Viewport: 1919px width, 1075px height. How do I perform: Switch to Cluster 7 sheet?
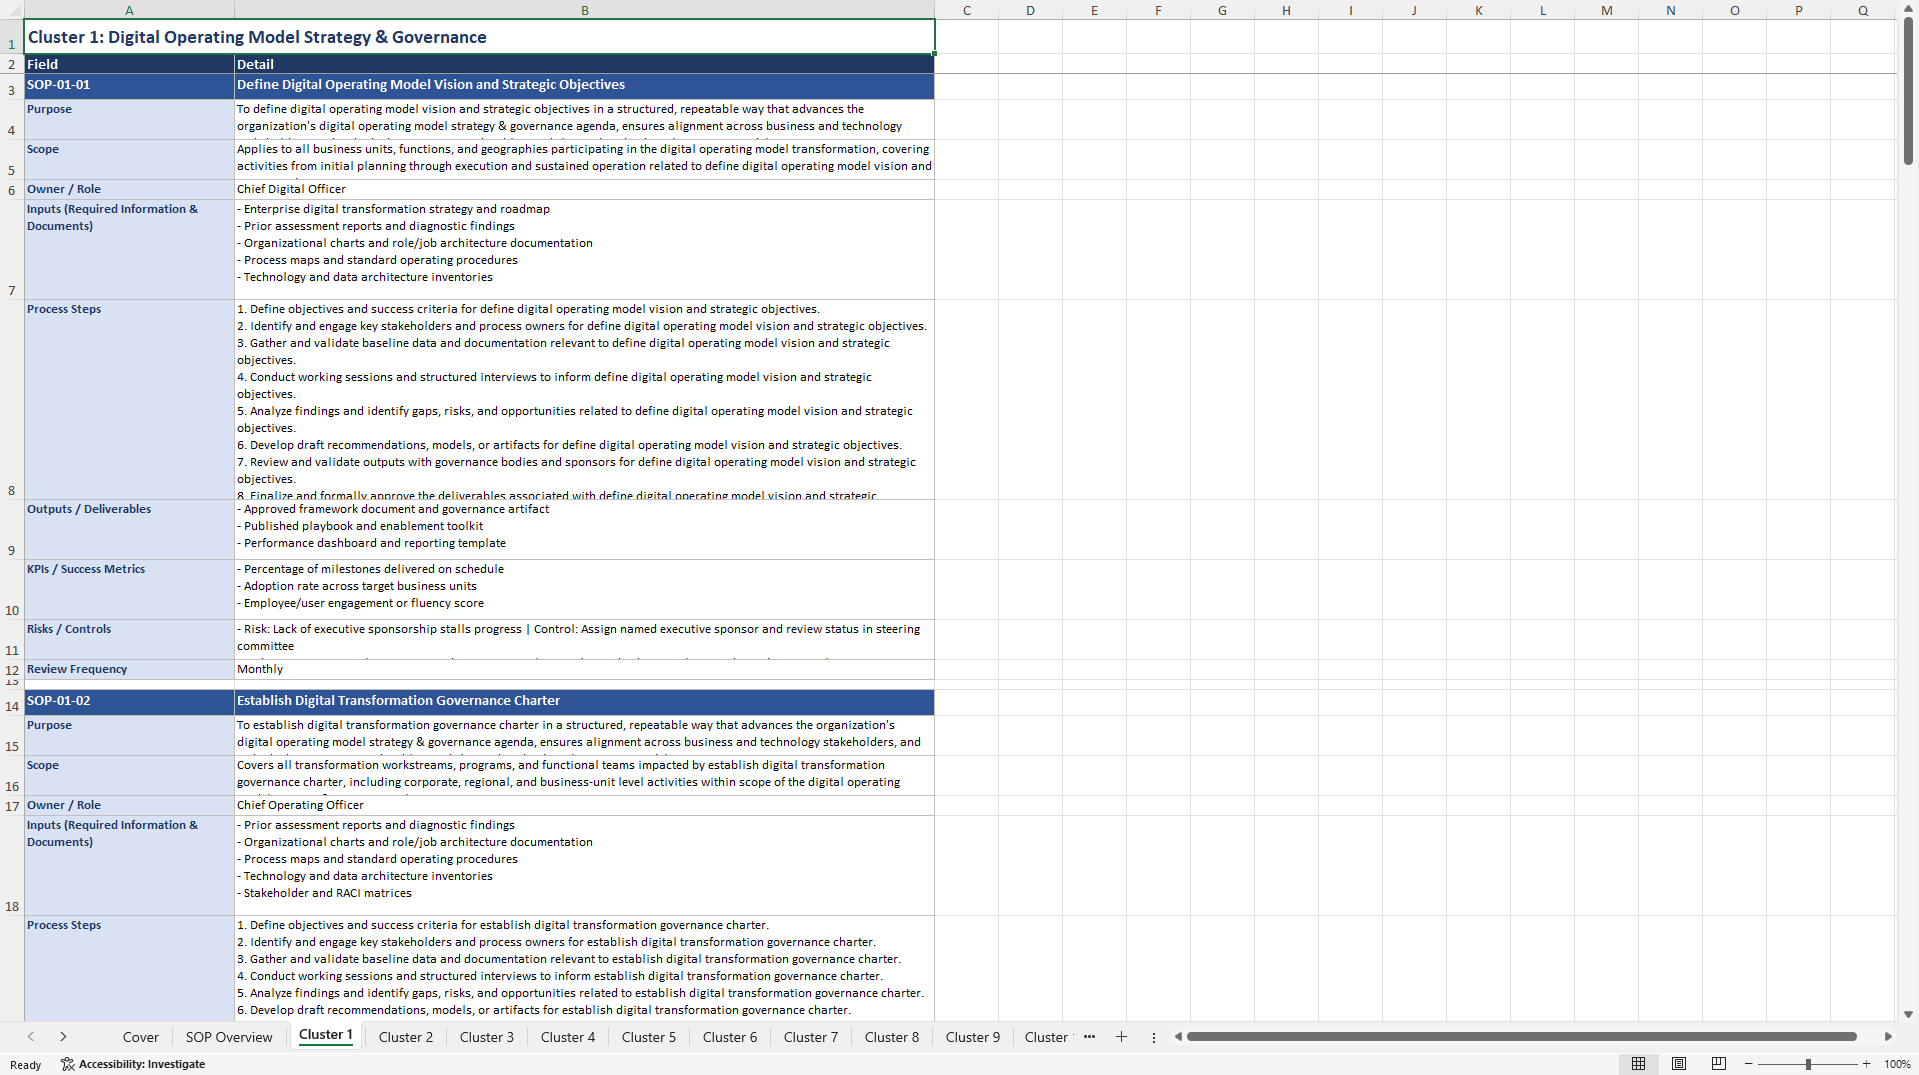coord(811,1037)
